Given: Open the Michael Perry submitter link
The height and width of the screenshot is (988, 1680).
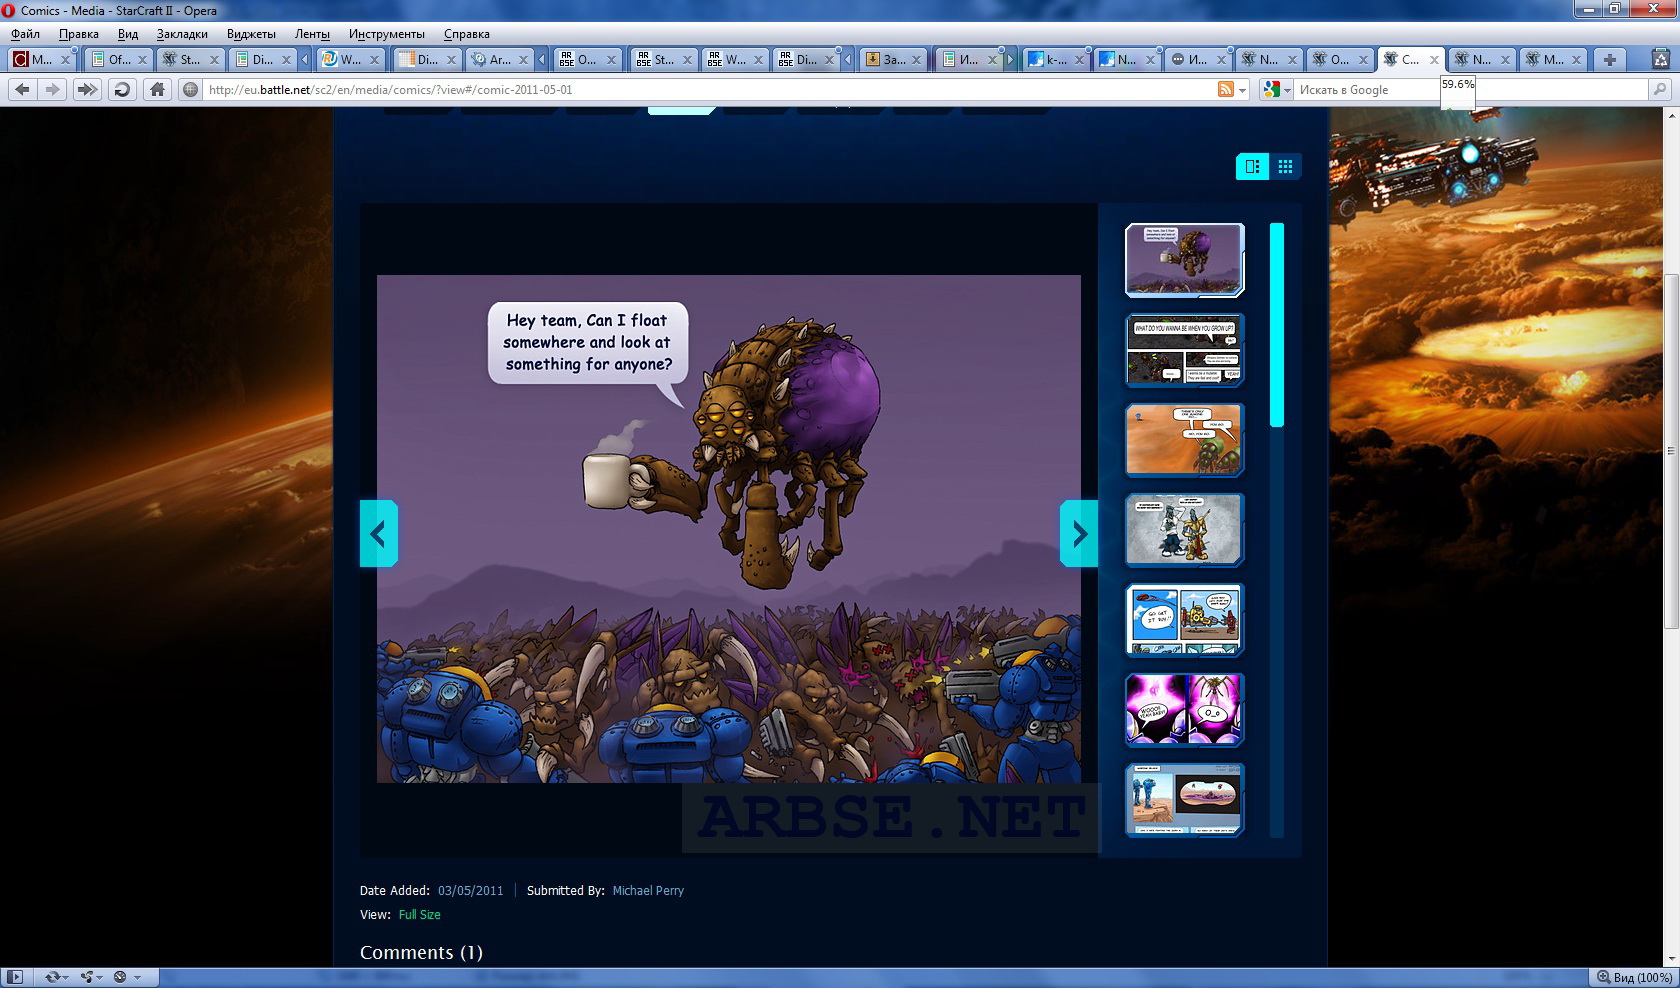Looking at the screenshot, I should pos(648,890).
